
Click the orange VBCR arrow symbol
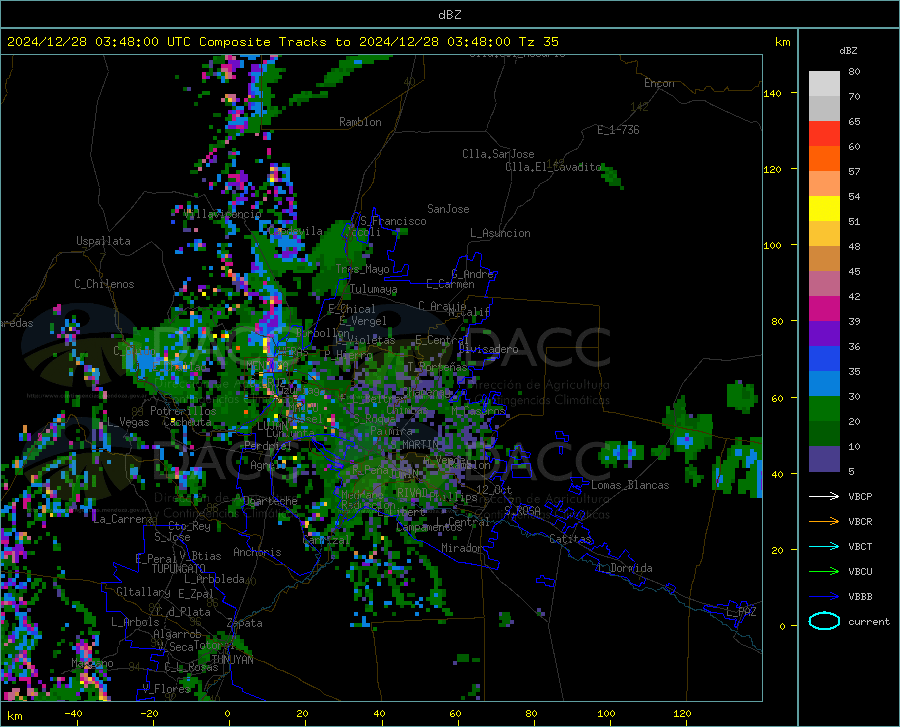pyautogui.click(x=824, y=522)
